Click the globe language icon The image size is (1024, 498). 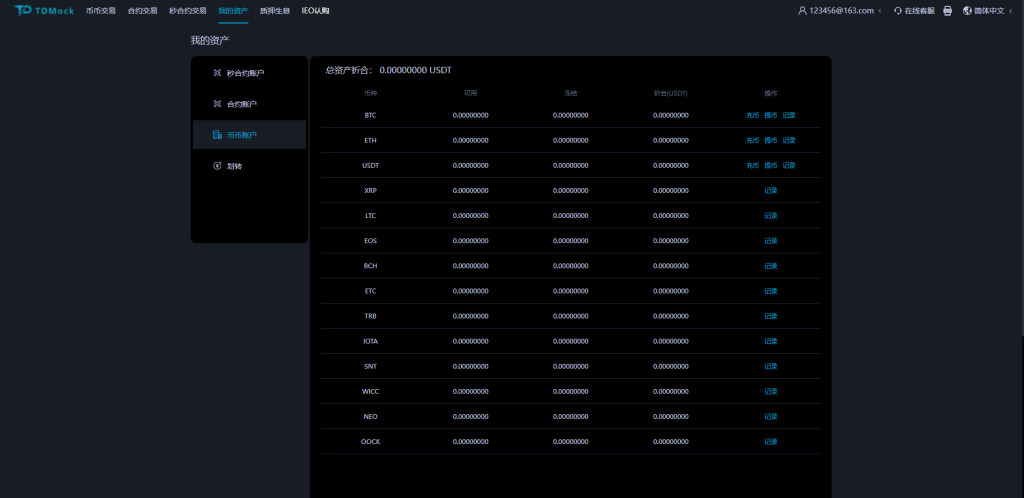(x=967, y=11)
